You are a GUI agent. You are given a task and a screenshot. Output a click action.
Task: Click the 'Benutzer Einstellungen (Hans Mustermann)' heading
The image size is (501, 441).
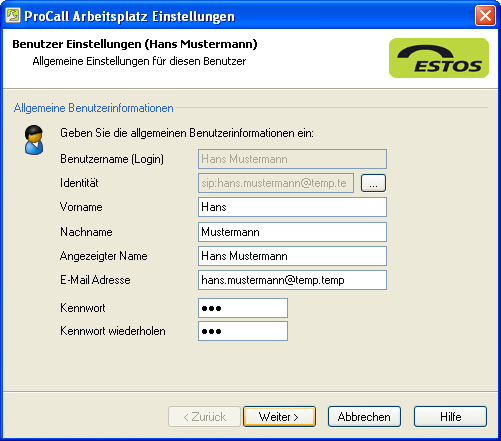(135, 44)
